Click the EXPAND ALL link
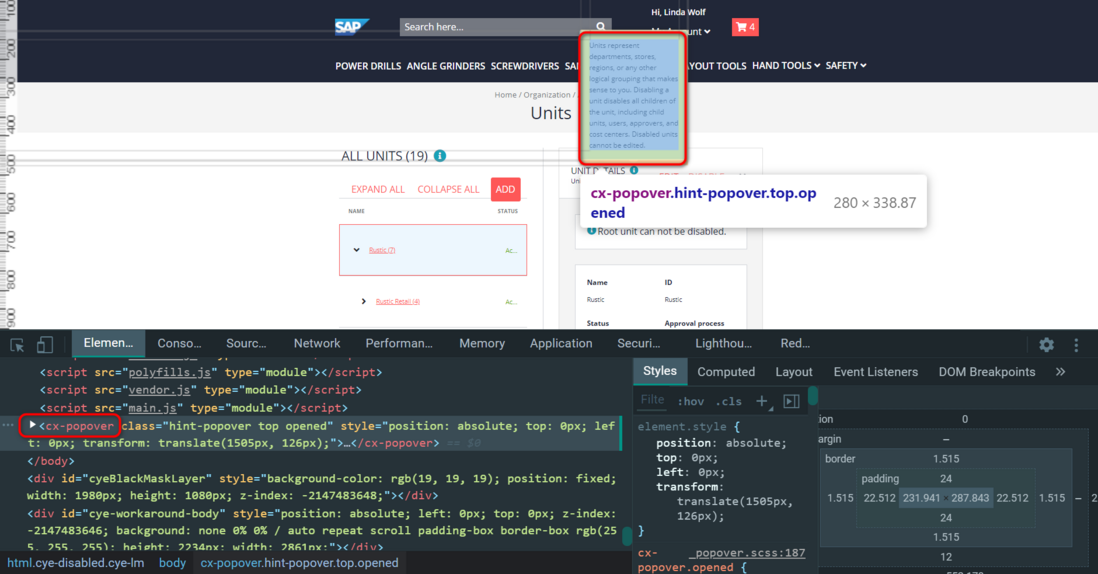 coord(378,189)
